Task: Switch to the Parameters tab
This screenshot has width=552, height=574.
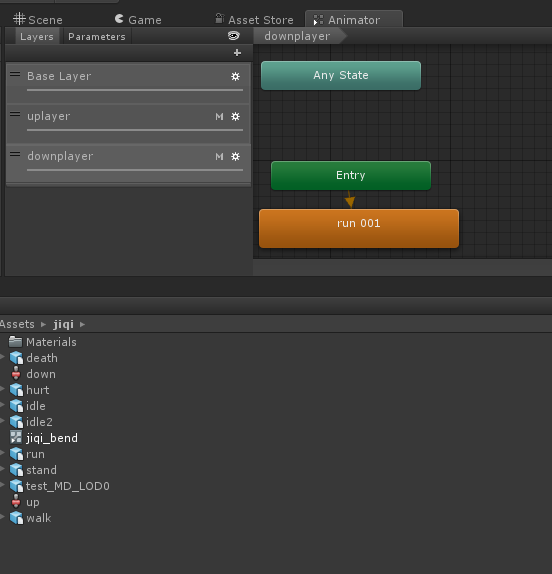Action: point(97,37)
